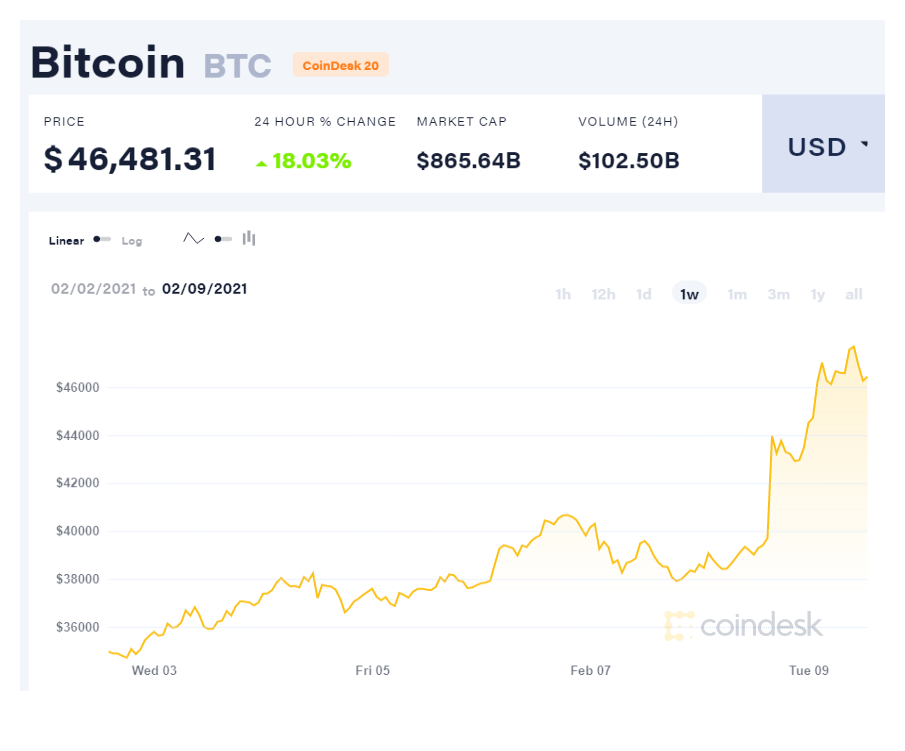Select the 1y time range
905x751 pixels.
(x=817, y=294)
